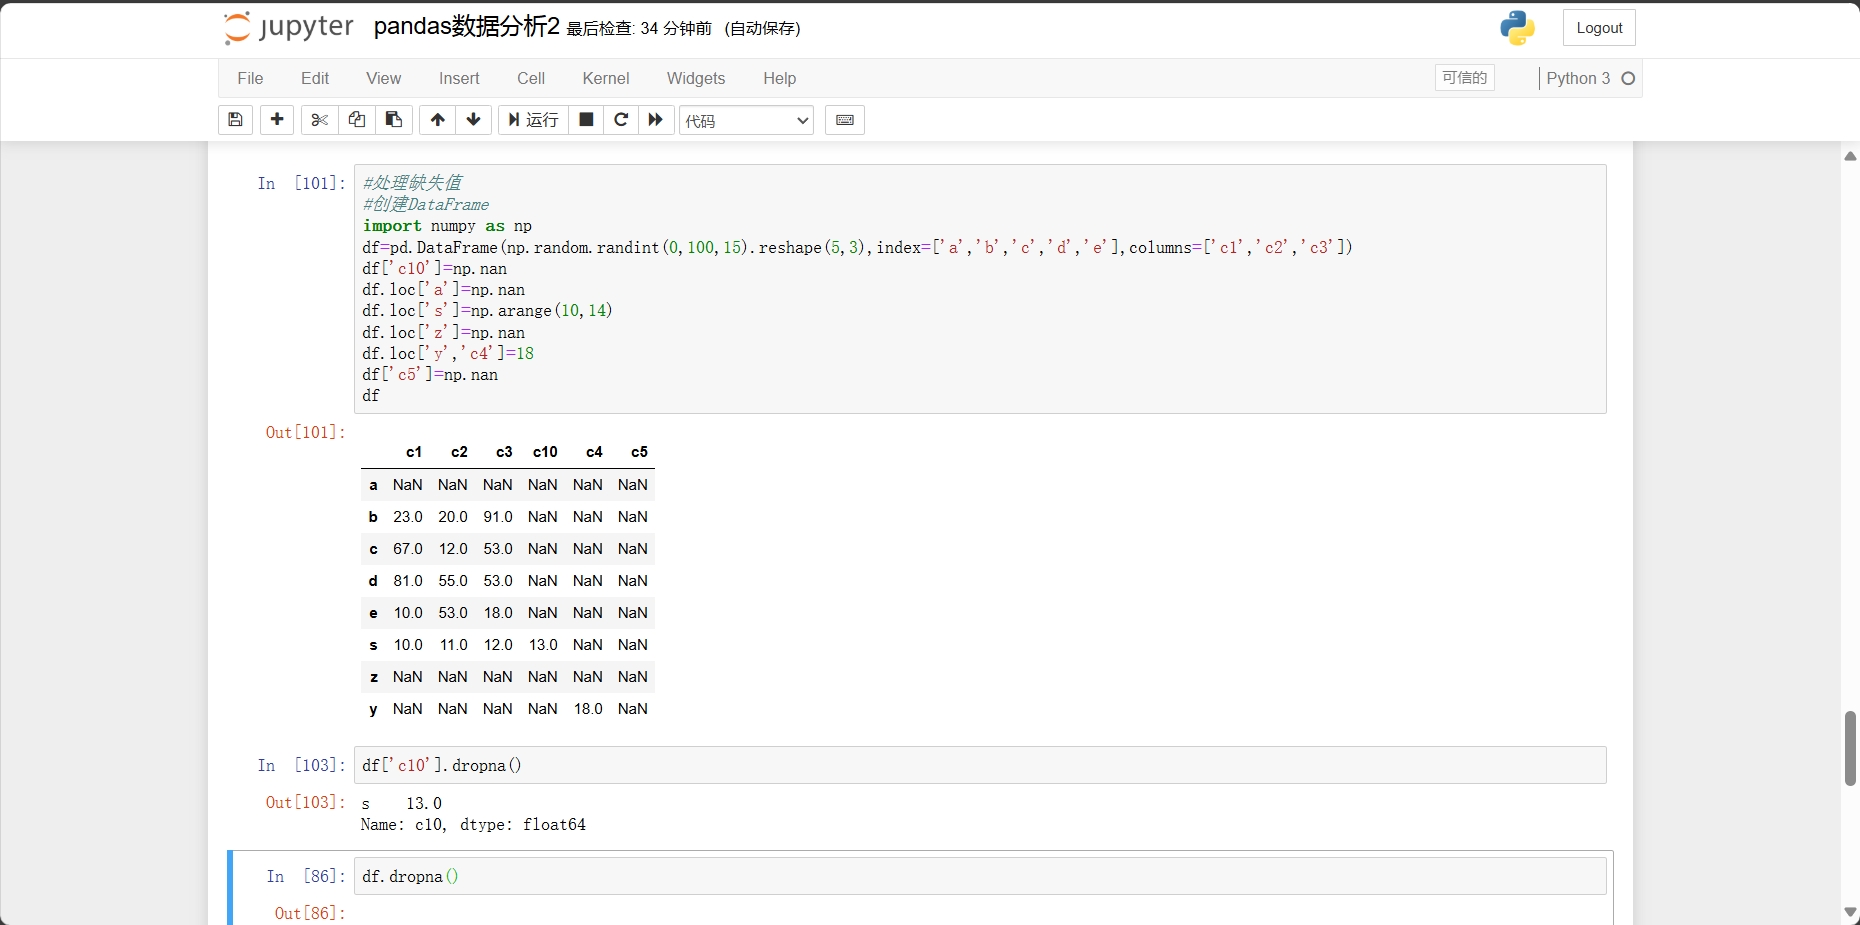Screen dimensions: 1860x925
Task: Click the 'import numpy as np' code line
Action: click(x=447, y=226)
